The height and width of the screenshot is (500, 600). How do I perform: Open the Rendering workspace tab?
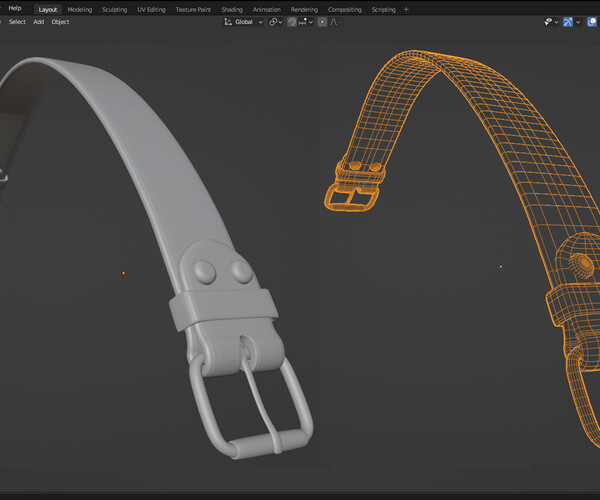304,10
